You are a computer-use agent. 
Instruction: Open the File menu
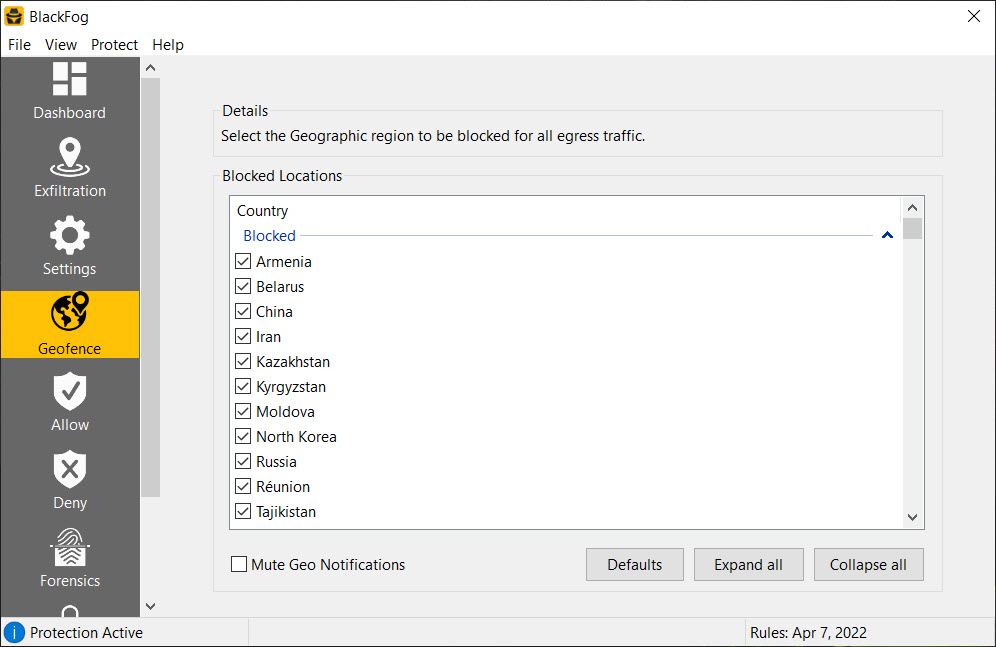click(19, 44)
